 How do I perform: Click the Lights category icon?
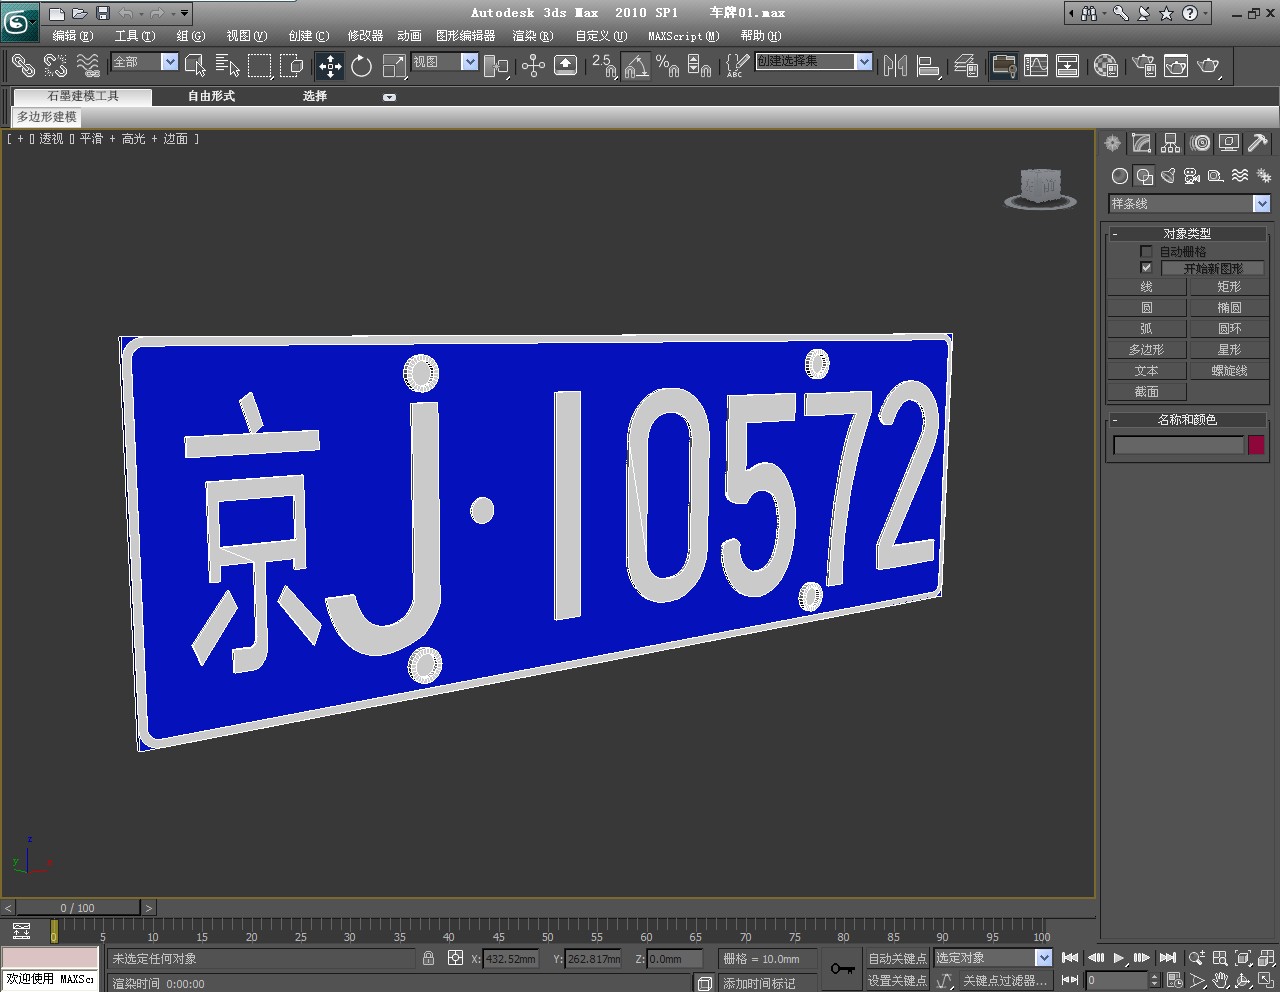point(1167,176)
